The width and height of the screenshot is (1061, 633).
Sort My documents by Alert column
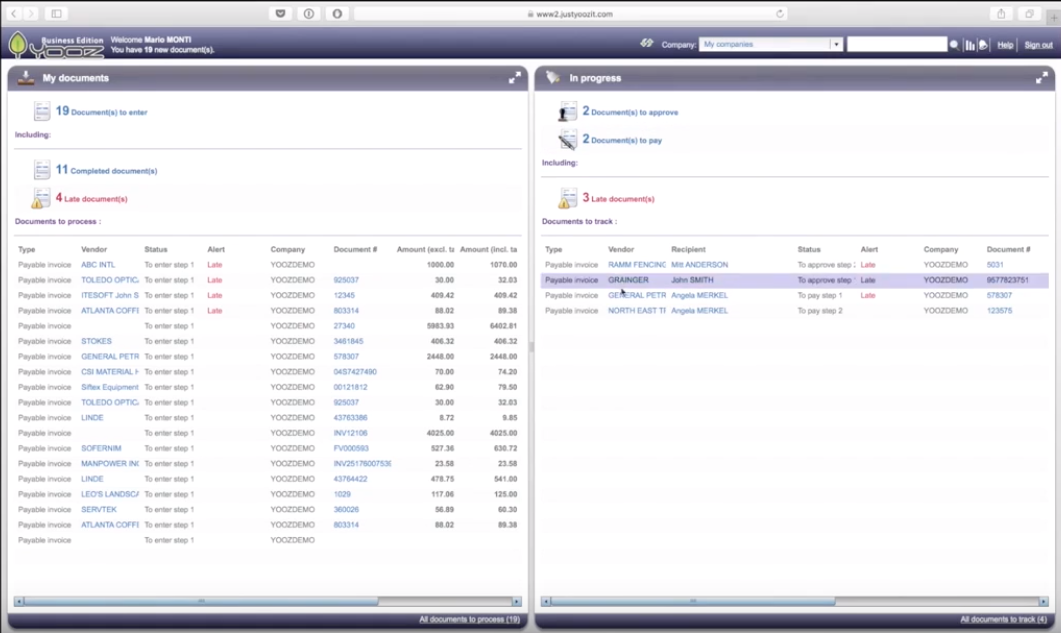point(216,249)
